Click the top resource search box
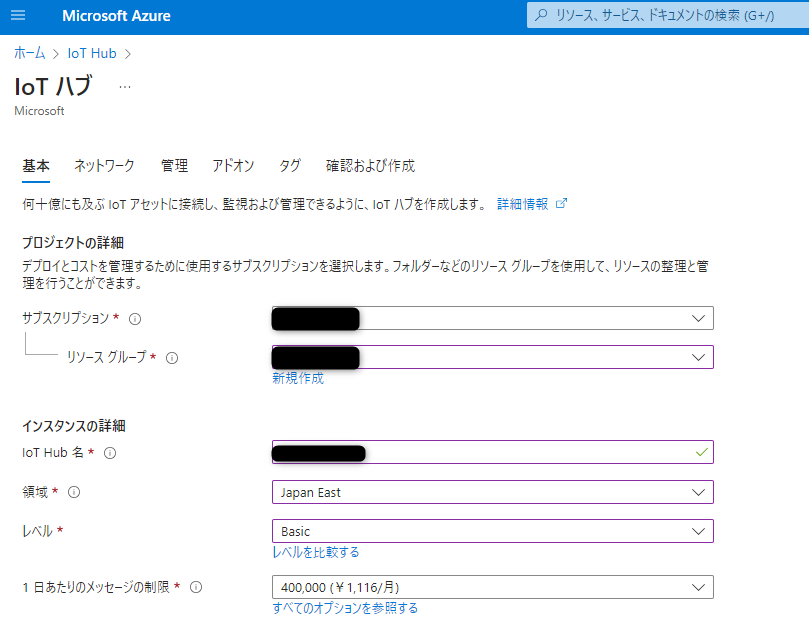 [x=668, y=15]
